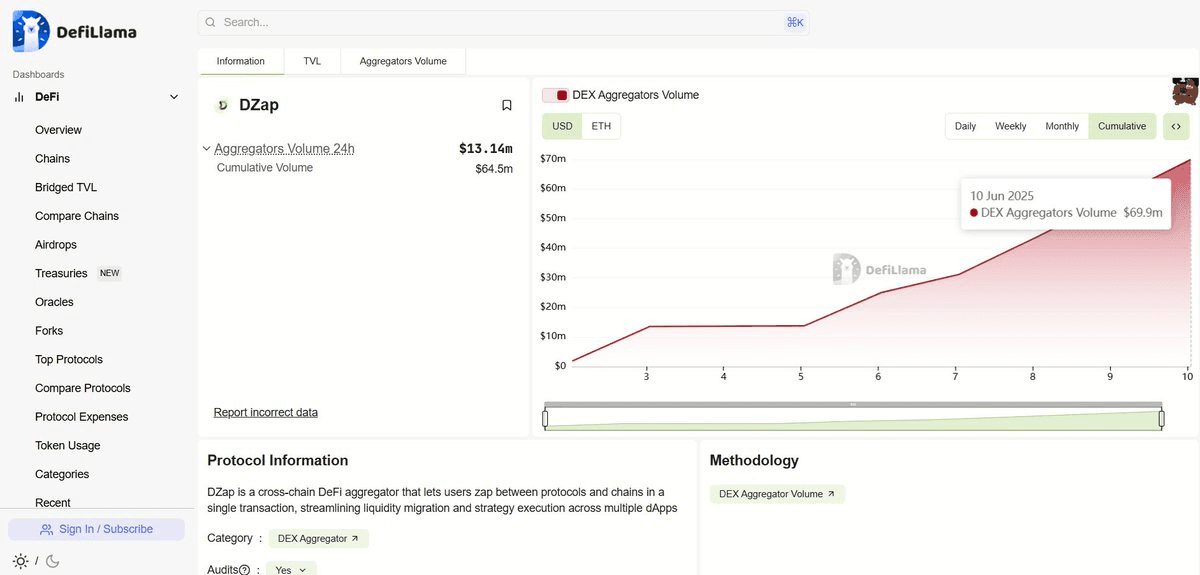The width and height of the screenshot is (1200, 575).
Task: Expand Aggregators Volume 24h details
Action: click(206, 149)
